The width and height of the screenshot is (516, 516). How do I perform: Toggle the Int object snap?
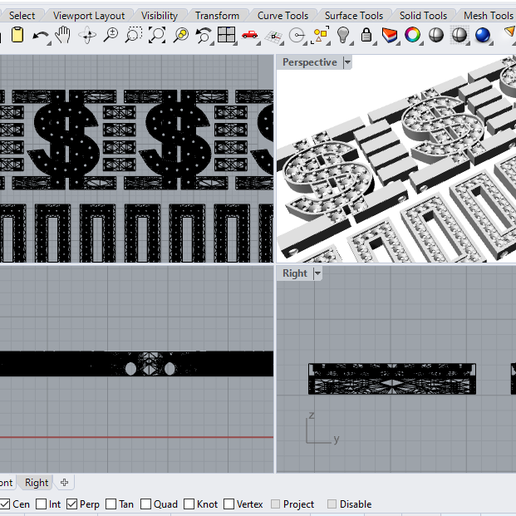point(41,504)
